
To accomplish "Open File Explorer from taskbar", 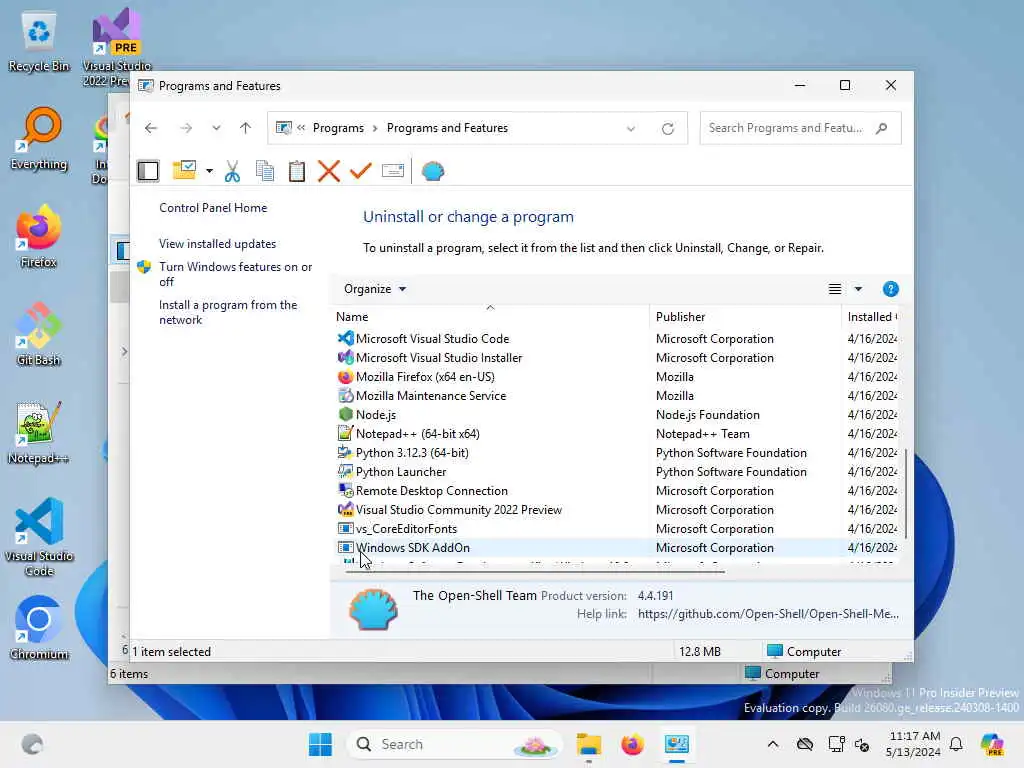I will click(x=588, y=744).
